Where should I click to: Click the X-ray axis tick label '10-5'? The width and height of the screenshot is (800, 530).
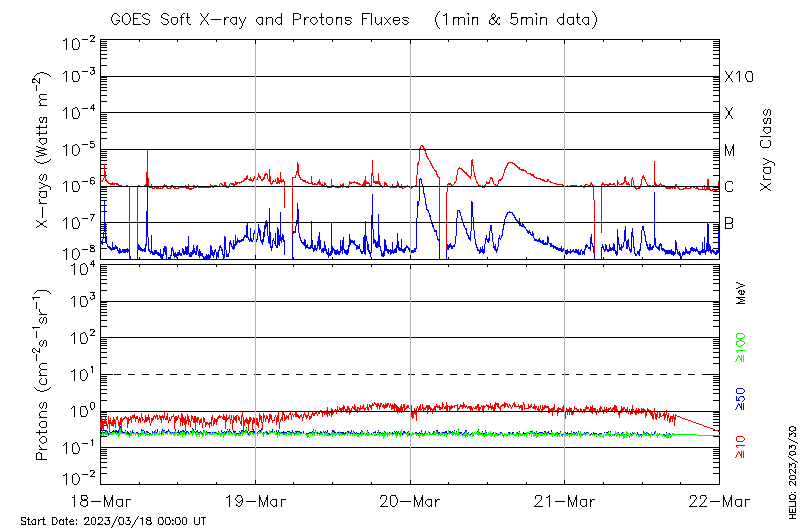pos(79,149)
